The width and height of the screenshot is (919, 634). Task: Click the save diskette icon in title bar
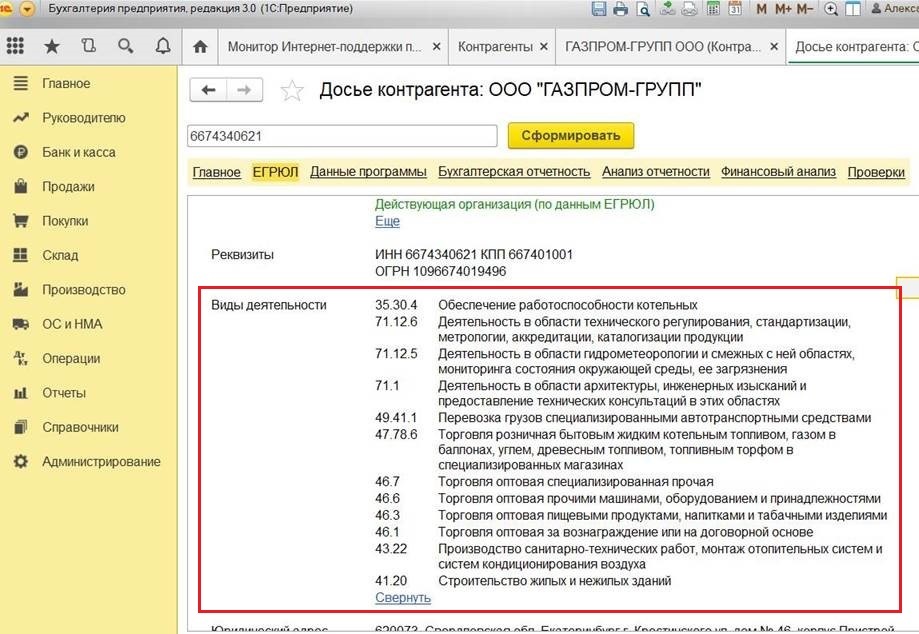coord(598,9)
